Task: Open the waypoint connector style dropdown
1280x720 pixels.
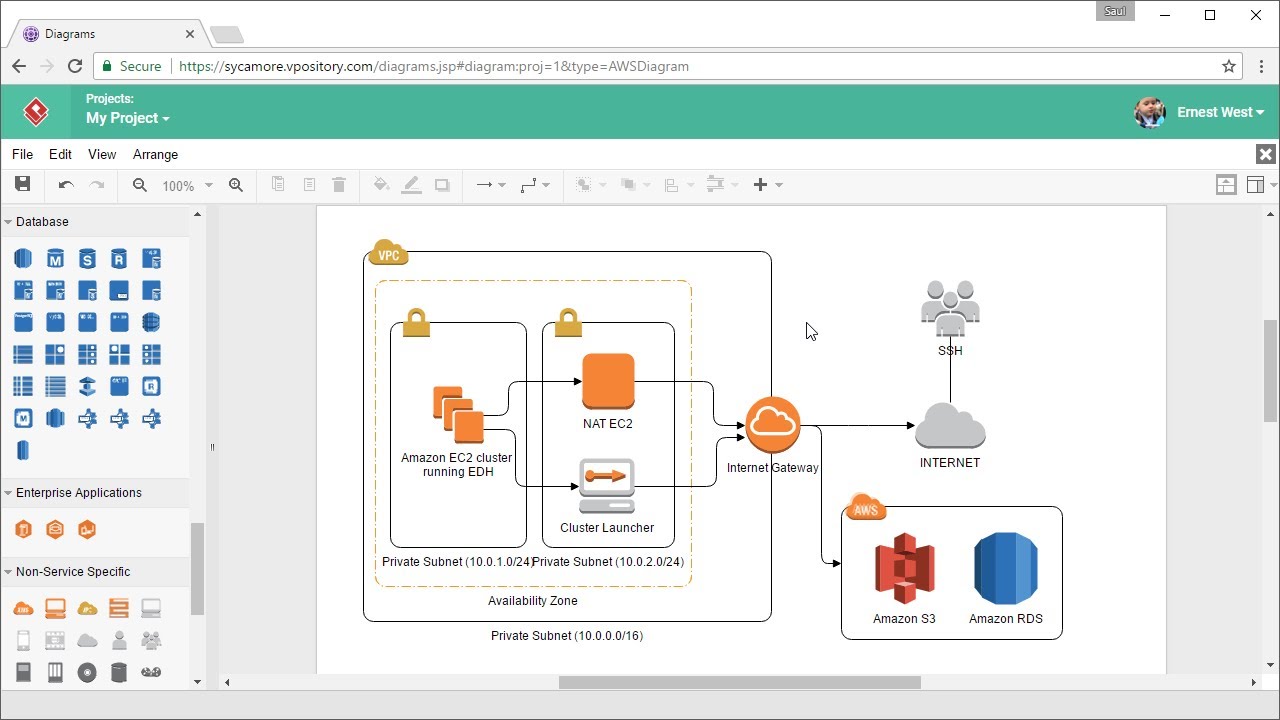Action: tap(535, 185)
